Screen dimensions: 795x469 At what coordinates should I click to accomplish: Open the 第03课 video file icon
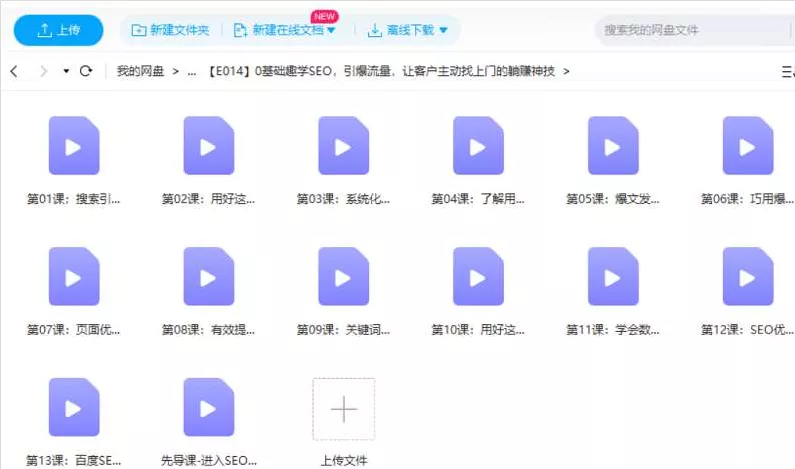coord(343,146)
